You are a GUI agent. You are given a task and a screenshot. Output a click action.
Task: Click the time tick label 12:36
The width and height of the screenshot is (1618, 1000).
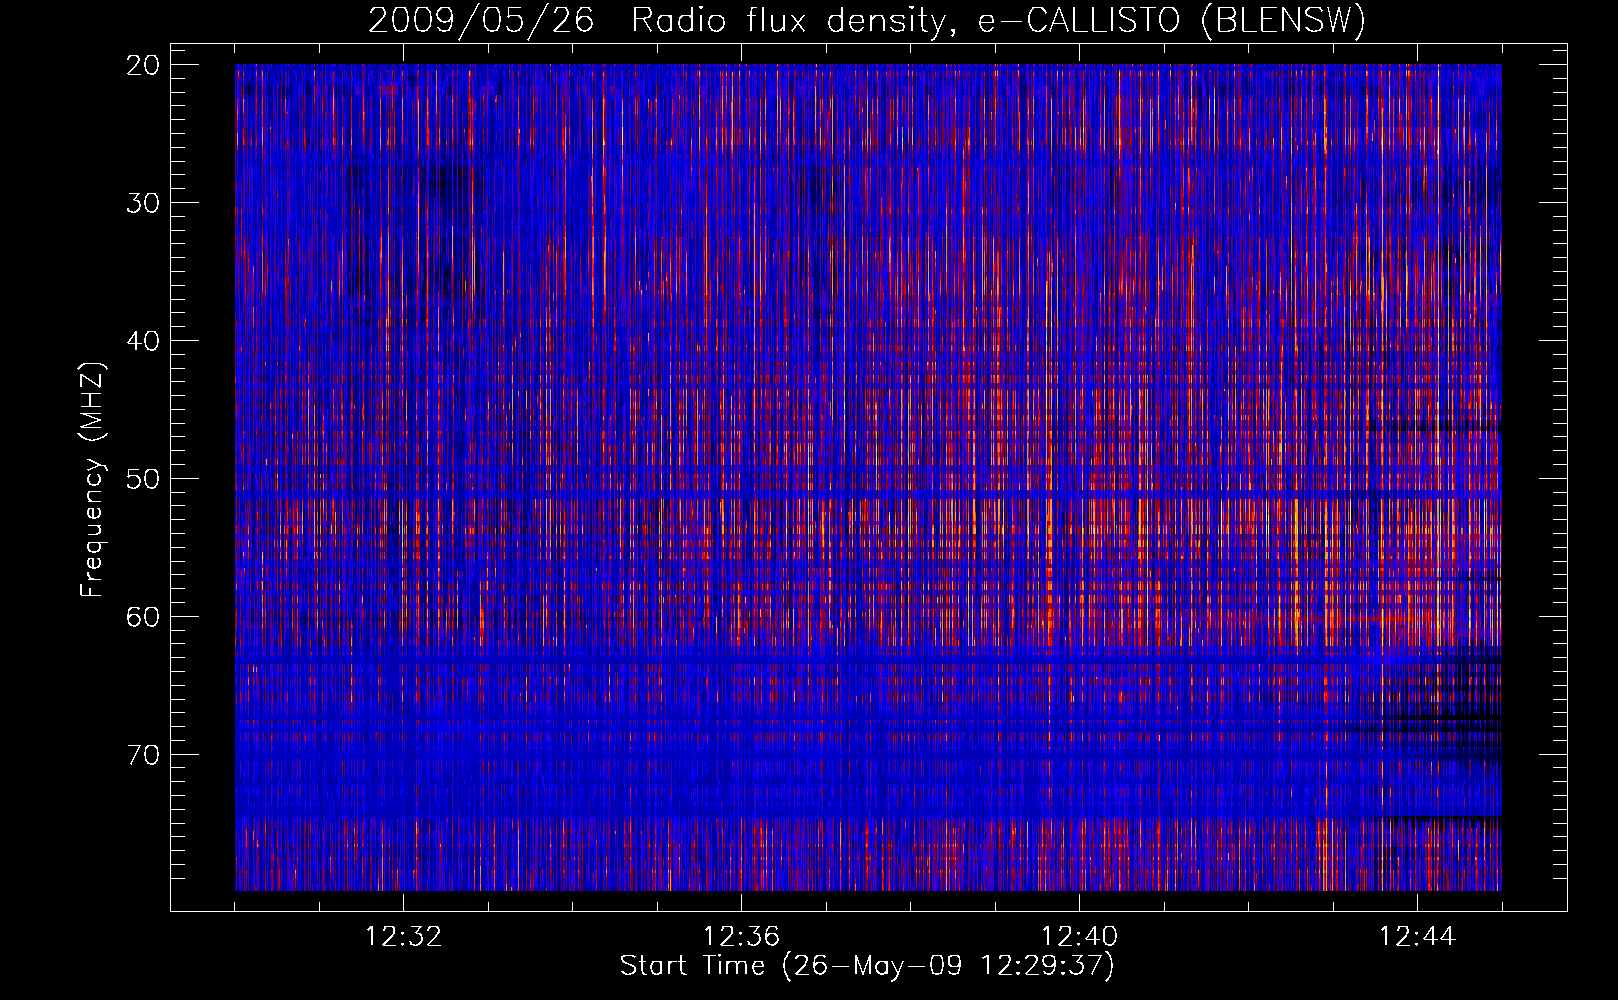(x=741, y=937)
